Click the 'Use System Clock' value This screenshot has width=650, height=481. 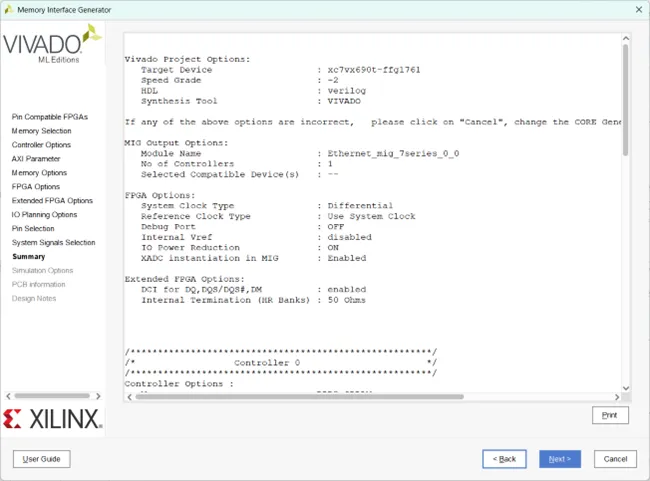click(371, 216)
